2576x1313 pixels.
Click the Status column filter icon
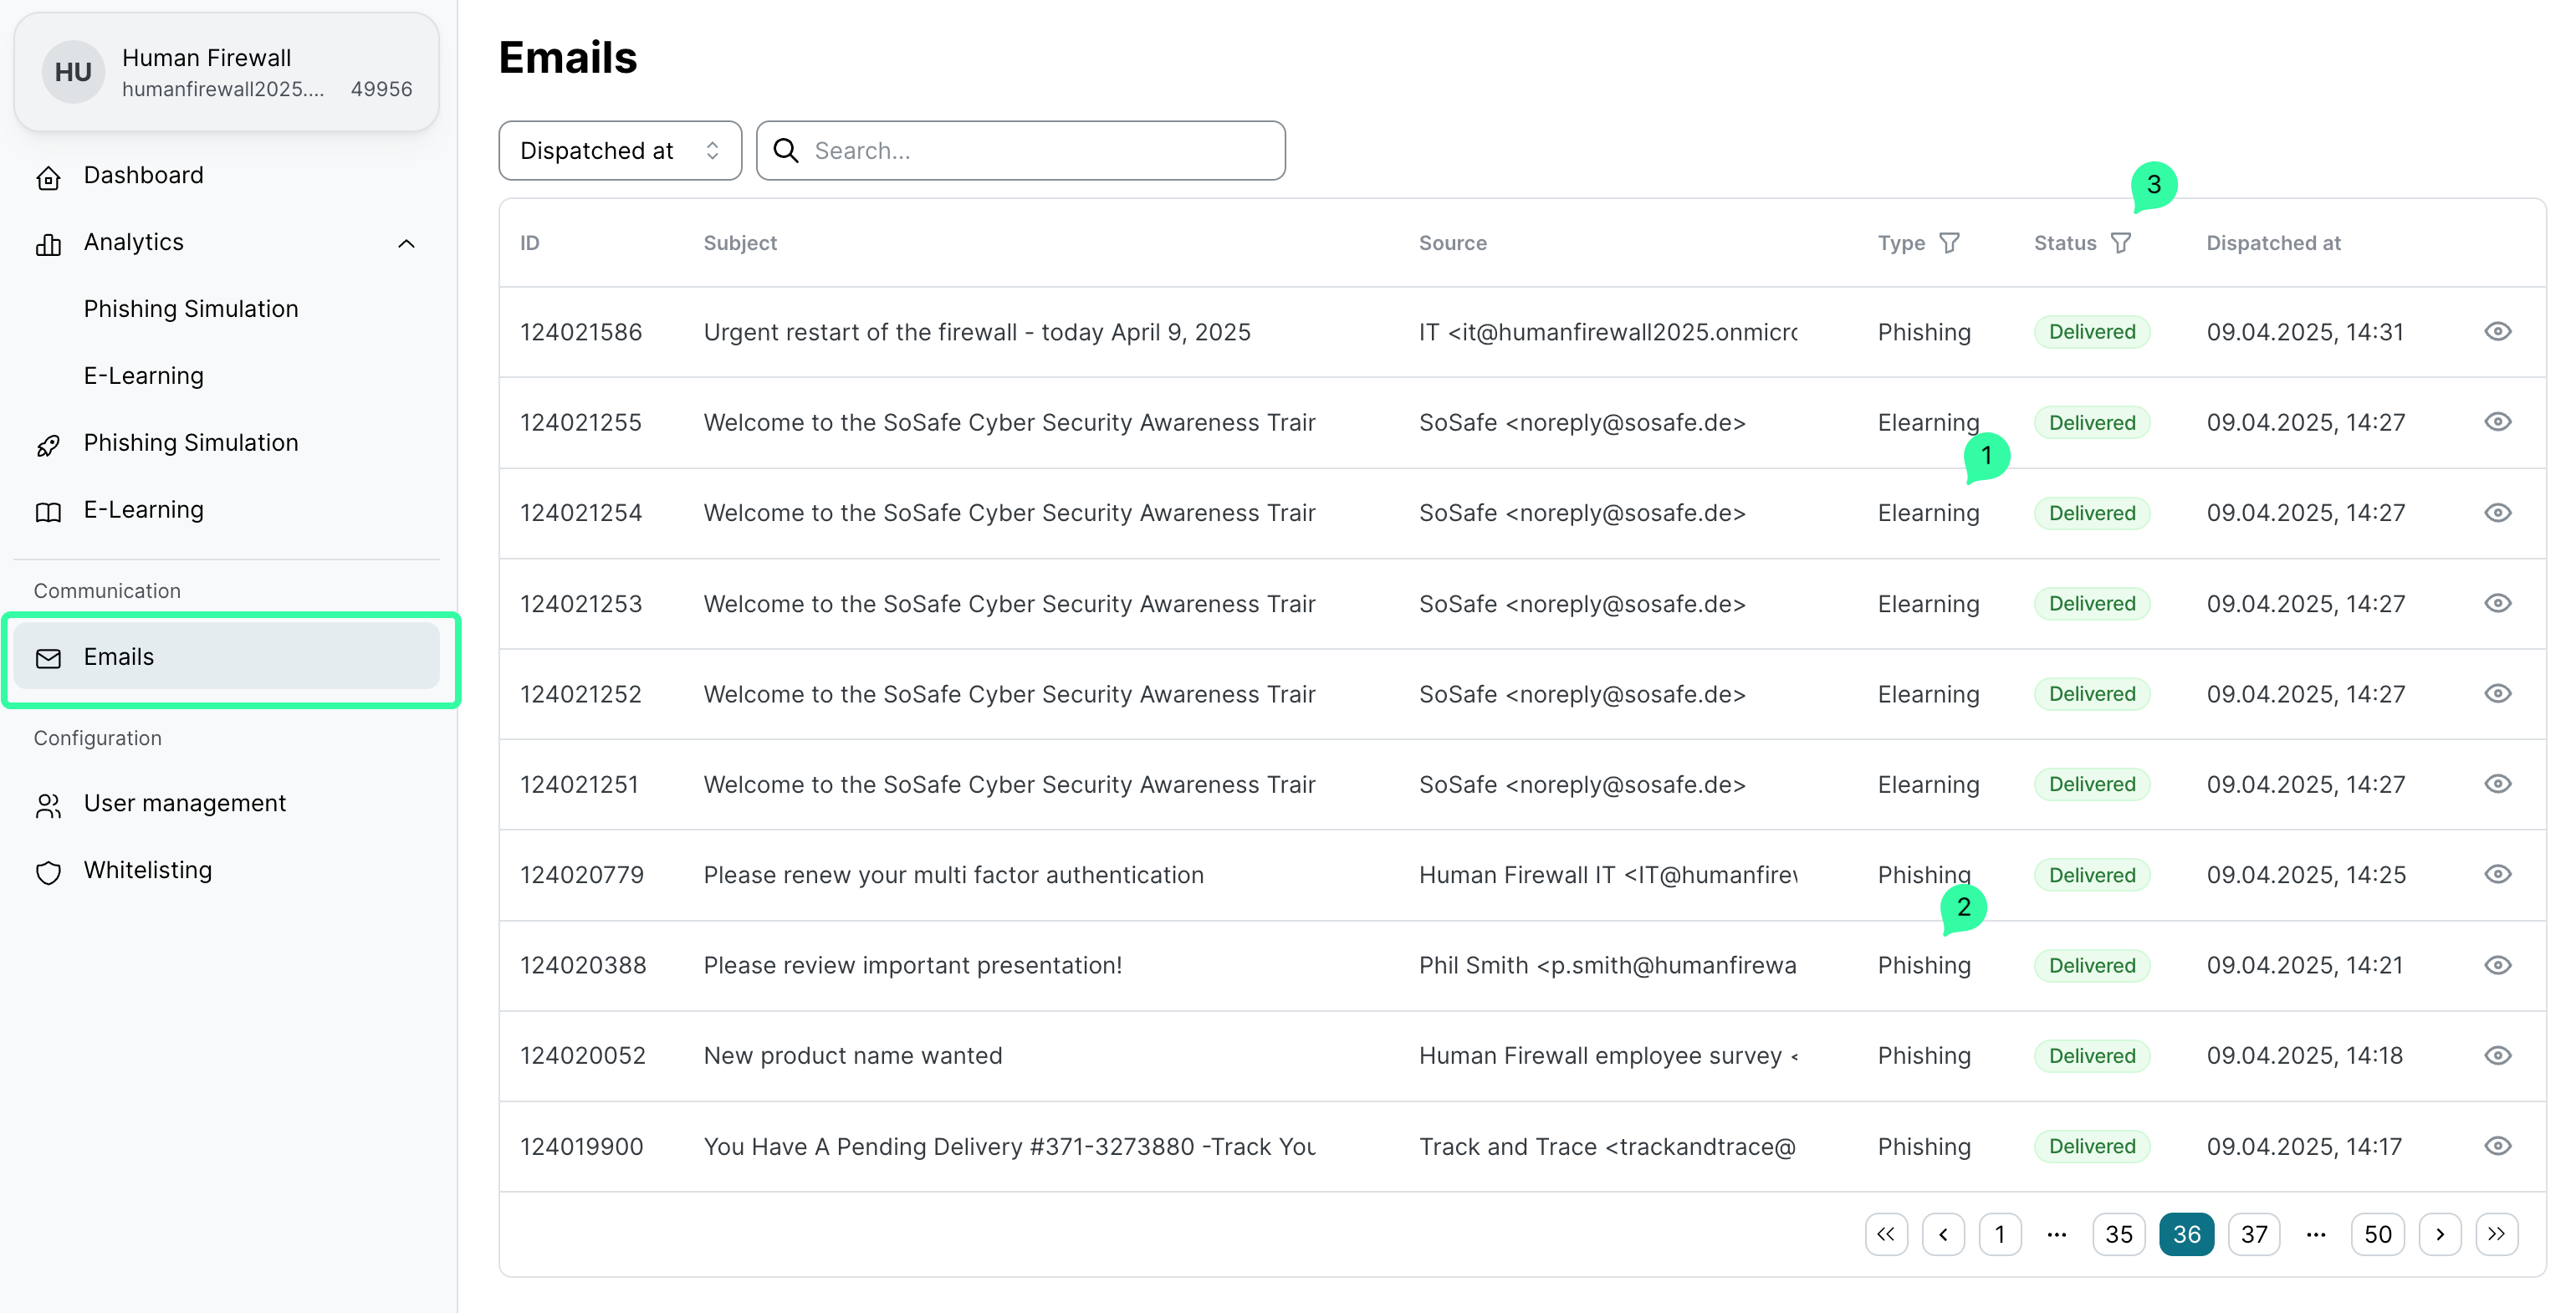pos(2120,243)
